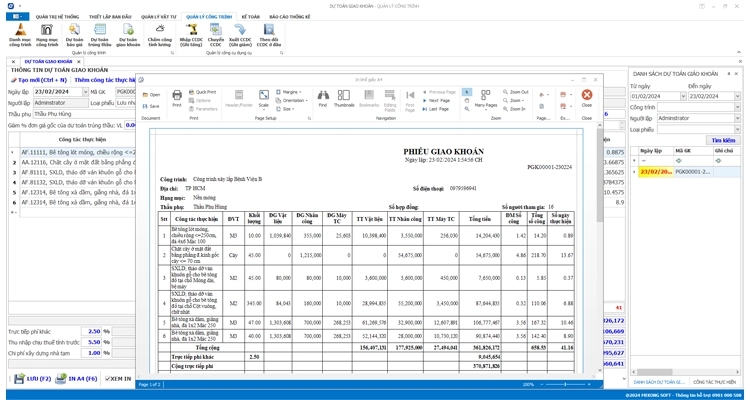750x400 pixels.
Task: Click the Tìm kiếm search button
Action: tap(723, 140)
